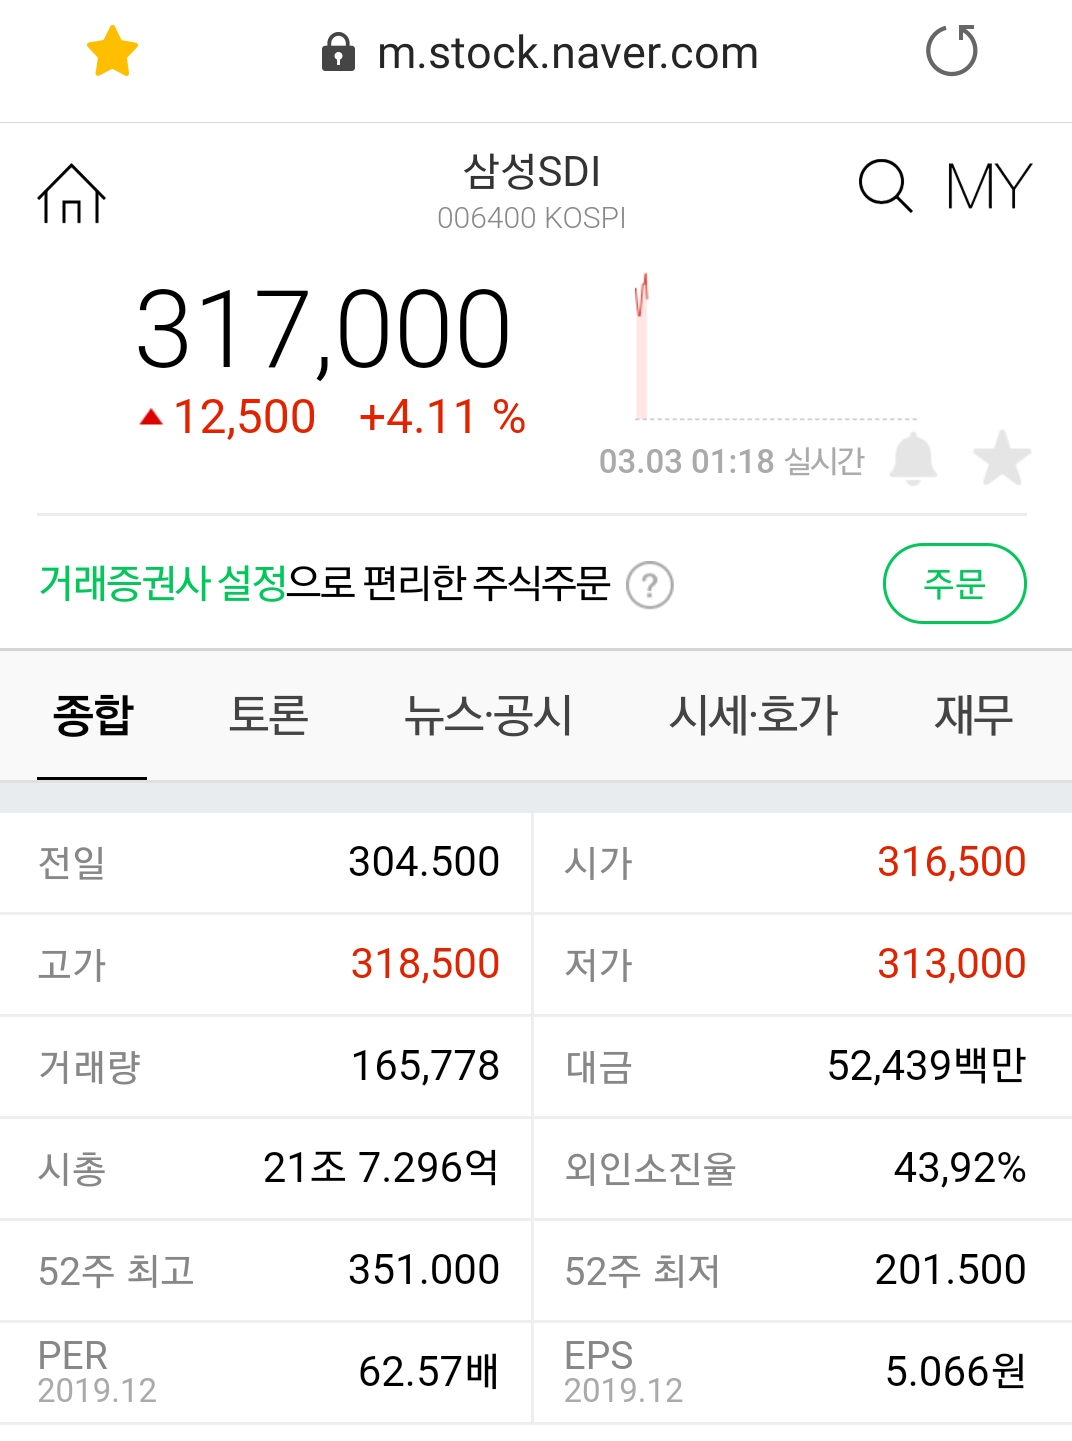Click the m.stock.naver.com address field
This screenshot has height=1441, width=1072.
567,53
